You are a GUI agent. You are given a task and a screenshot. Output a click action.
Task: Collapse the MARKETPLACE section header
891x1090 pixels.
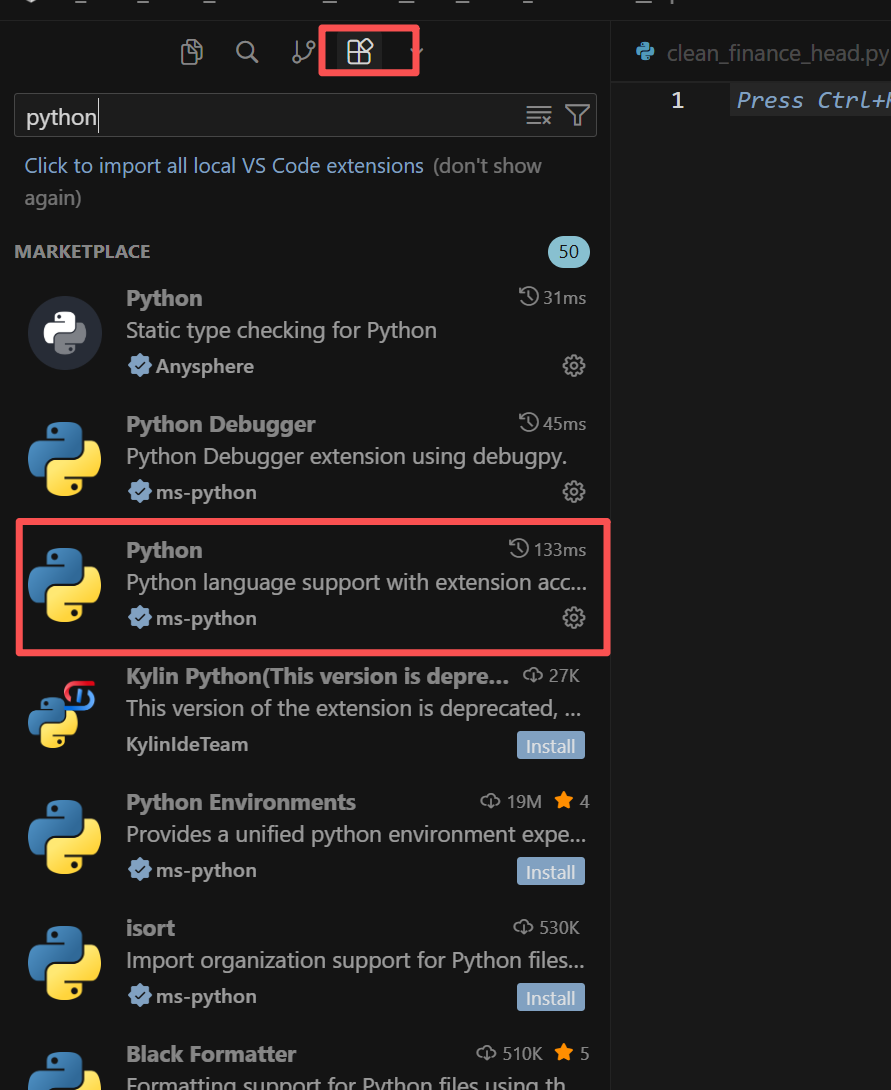coord(83,252)
